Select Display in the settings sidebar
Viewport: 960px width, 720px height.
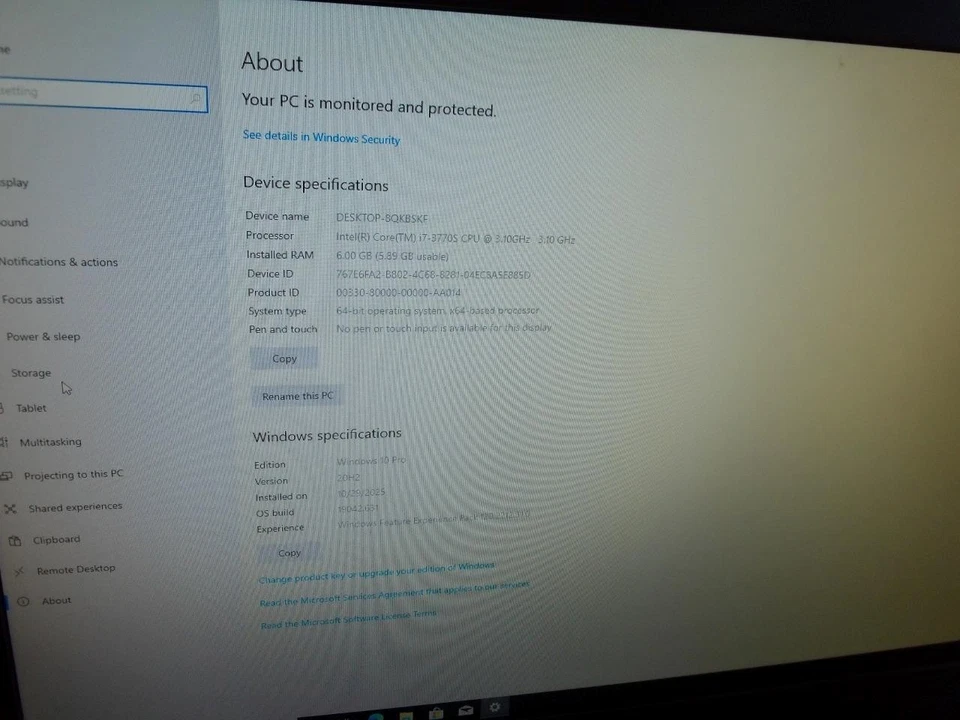tap(14, 182)
